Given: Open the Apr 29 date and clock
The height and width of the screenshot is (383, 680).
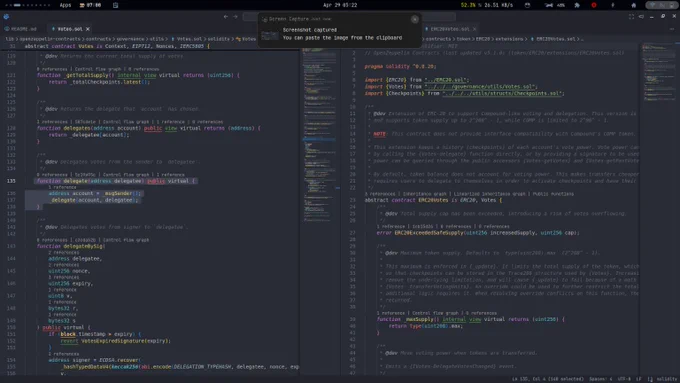Looking at the screenshot, I should tap(340, 5).
